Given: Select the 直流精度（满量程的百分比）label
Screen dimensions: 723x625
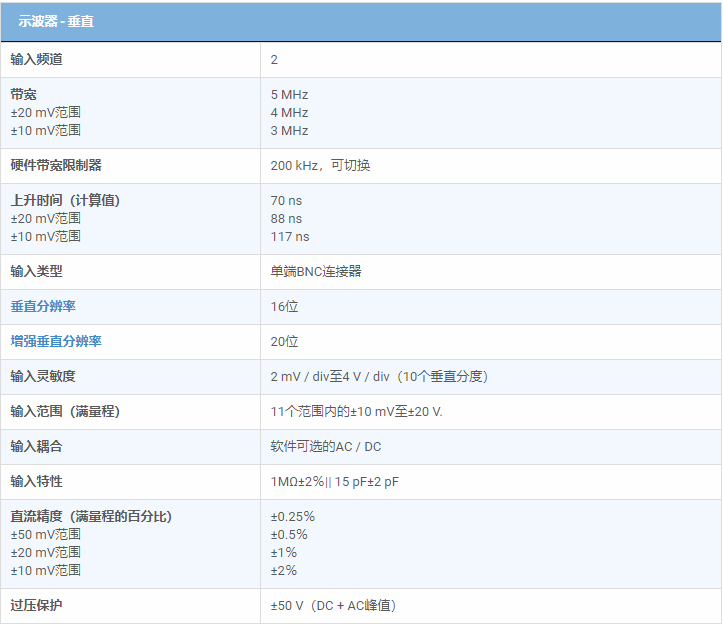Looking at the screenshot, I should click(x=91, y=516).
